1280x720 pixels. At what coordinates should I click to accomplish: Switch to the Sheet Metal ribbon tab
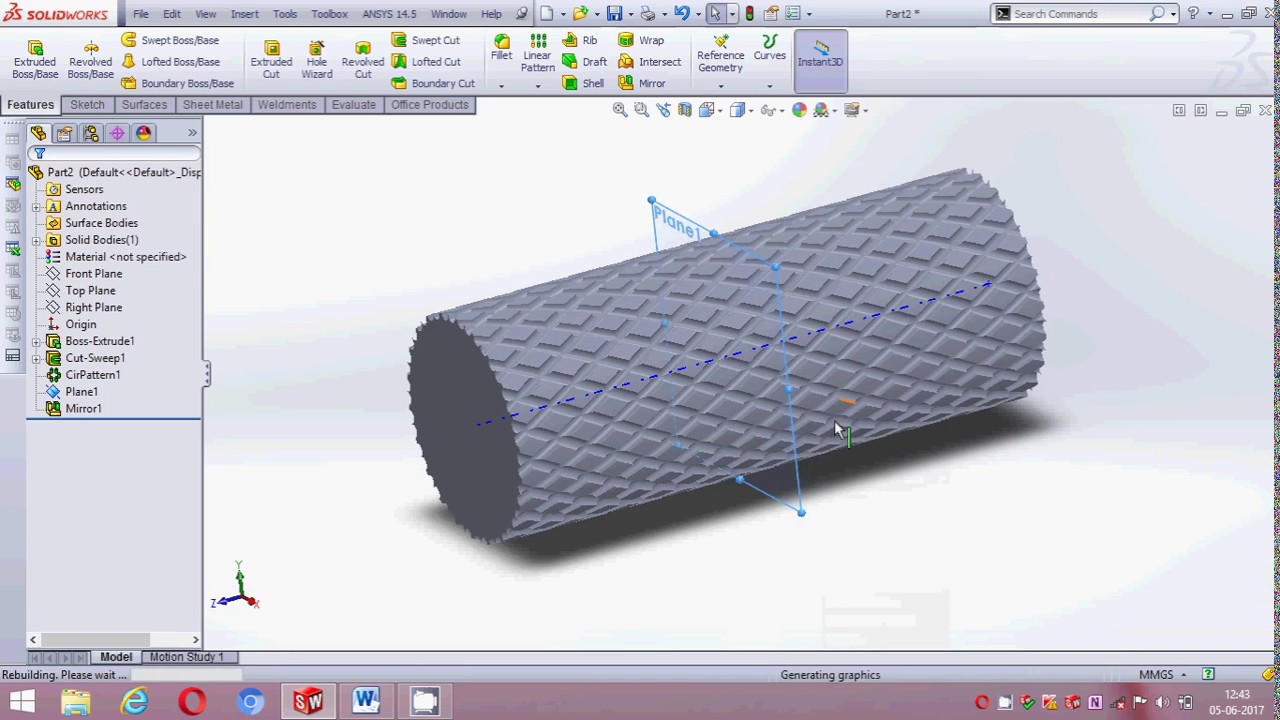[212, 105]
